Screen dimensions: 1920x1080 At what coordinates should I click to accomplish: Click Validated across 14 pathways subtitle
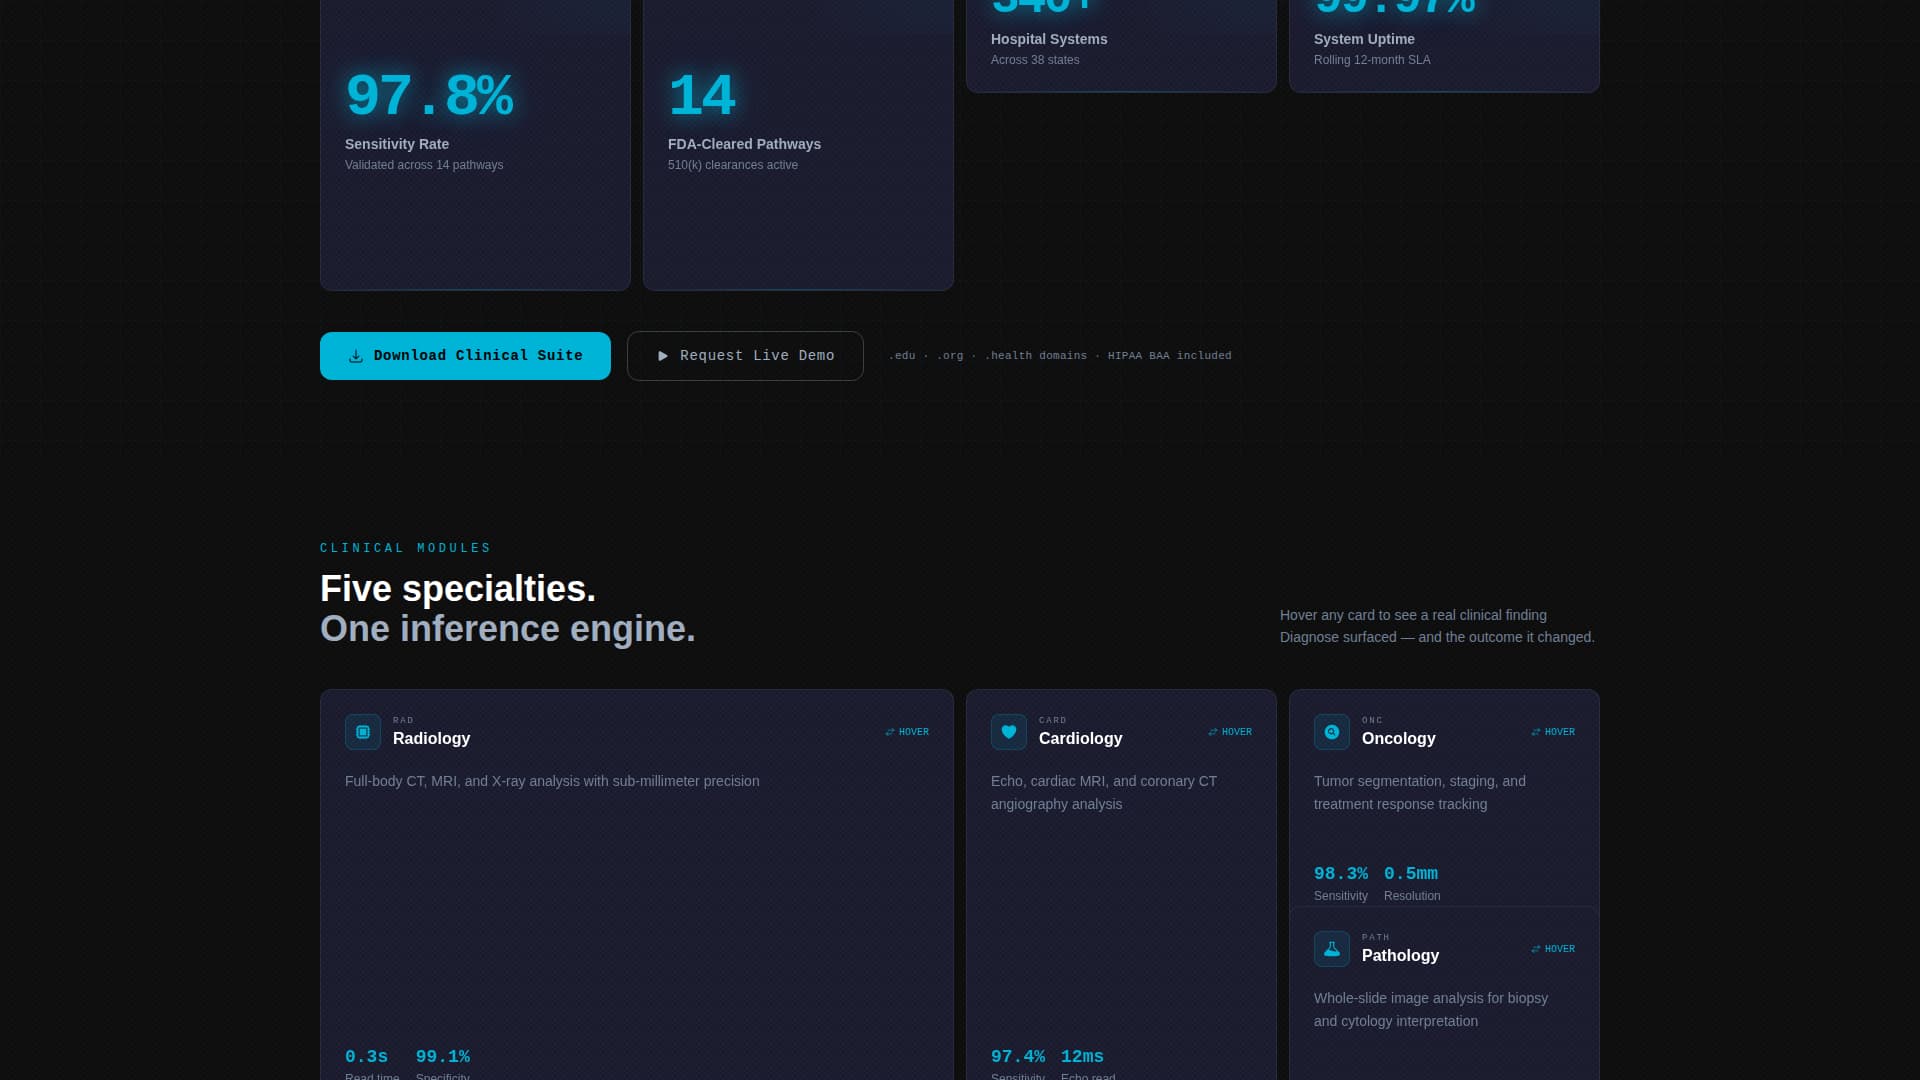pyautogui.click(x=424, y=165)
